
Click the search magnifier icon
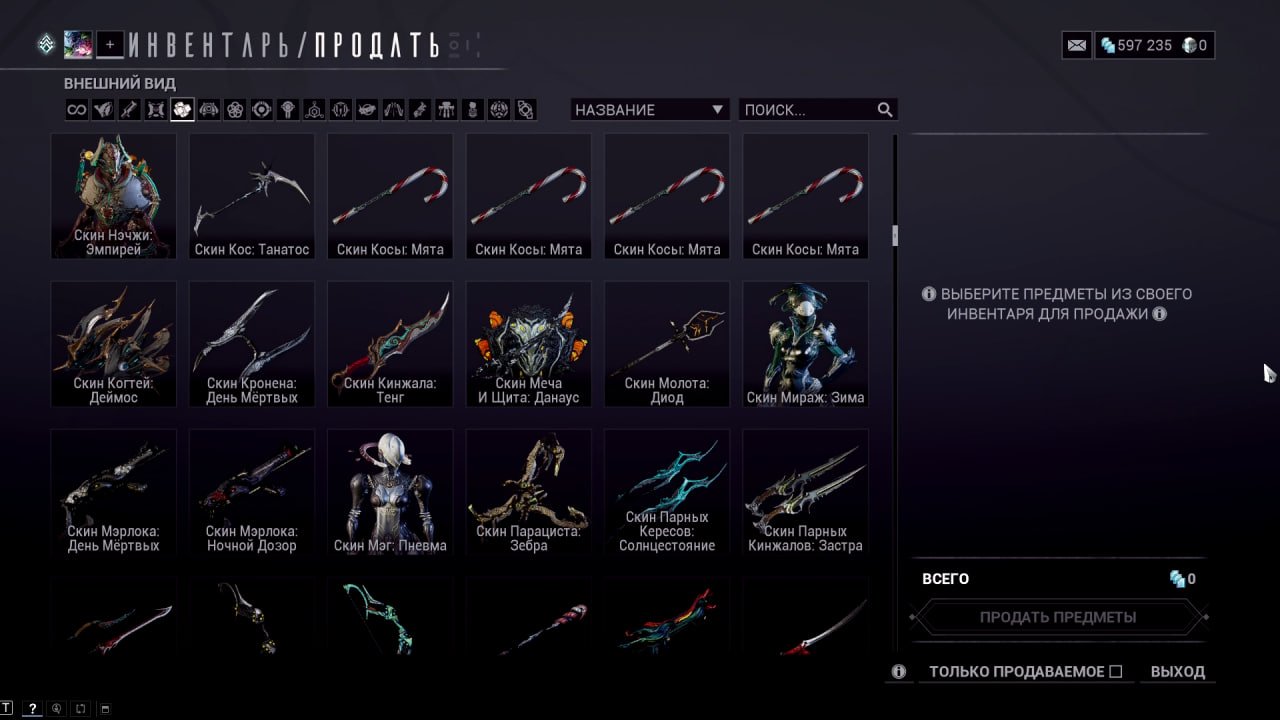[x=885, y=110]
